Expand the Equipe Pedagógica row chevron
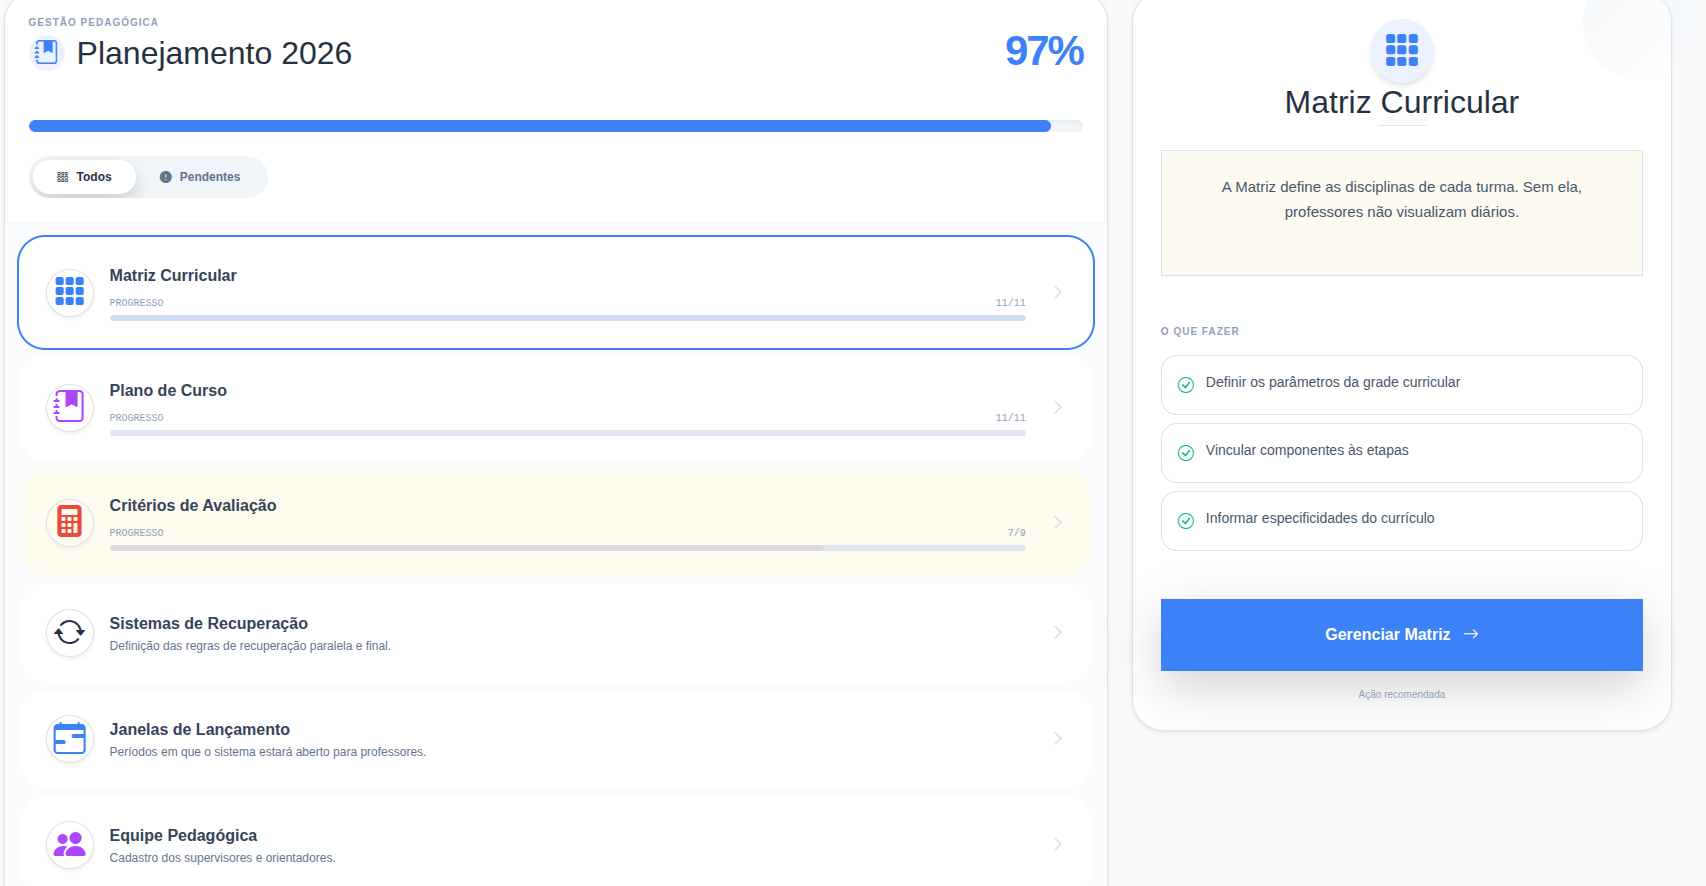This screenshot has width=1706, height=886. point(1058,844)
